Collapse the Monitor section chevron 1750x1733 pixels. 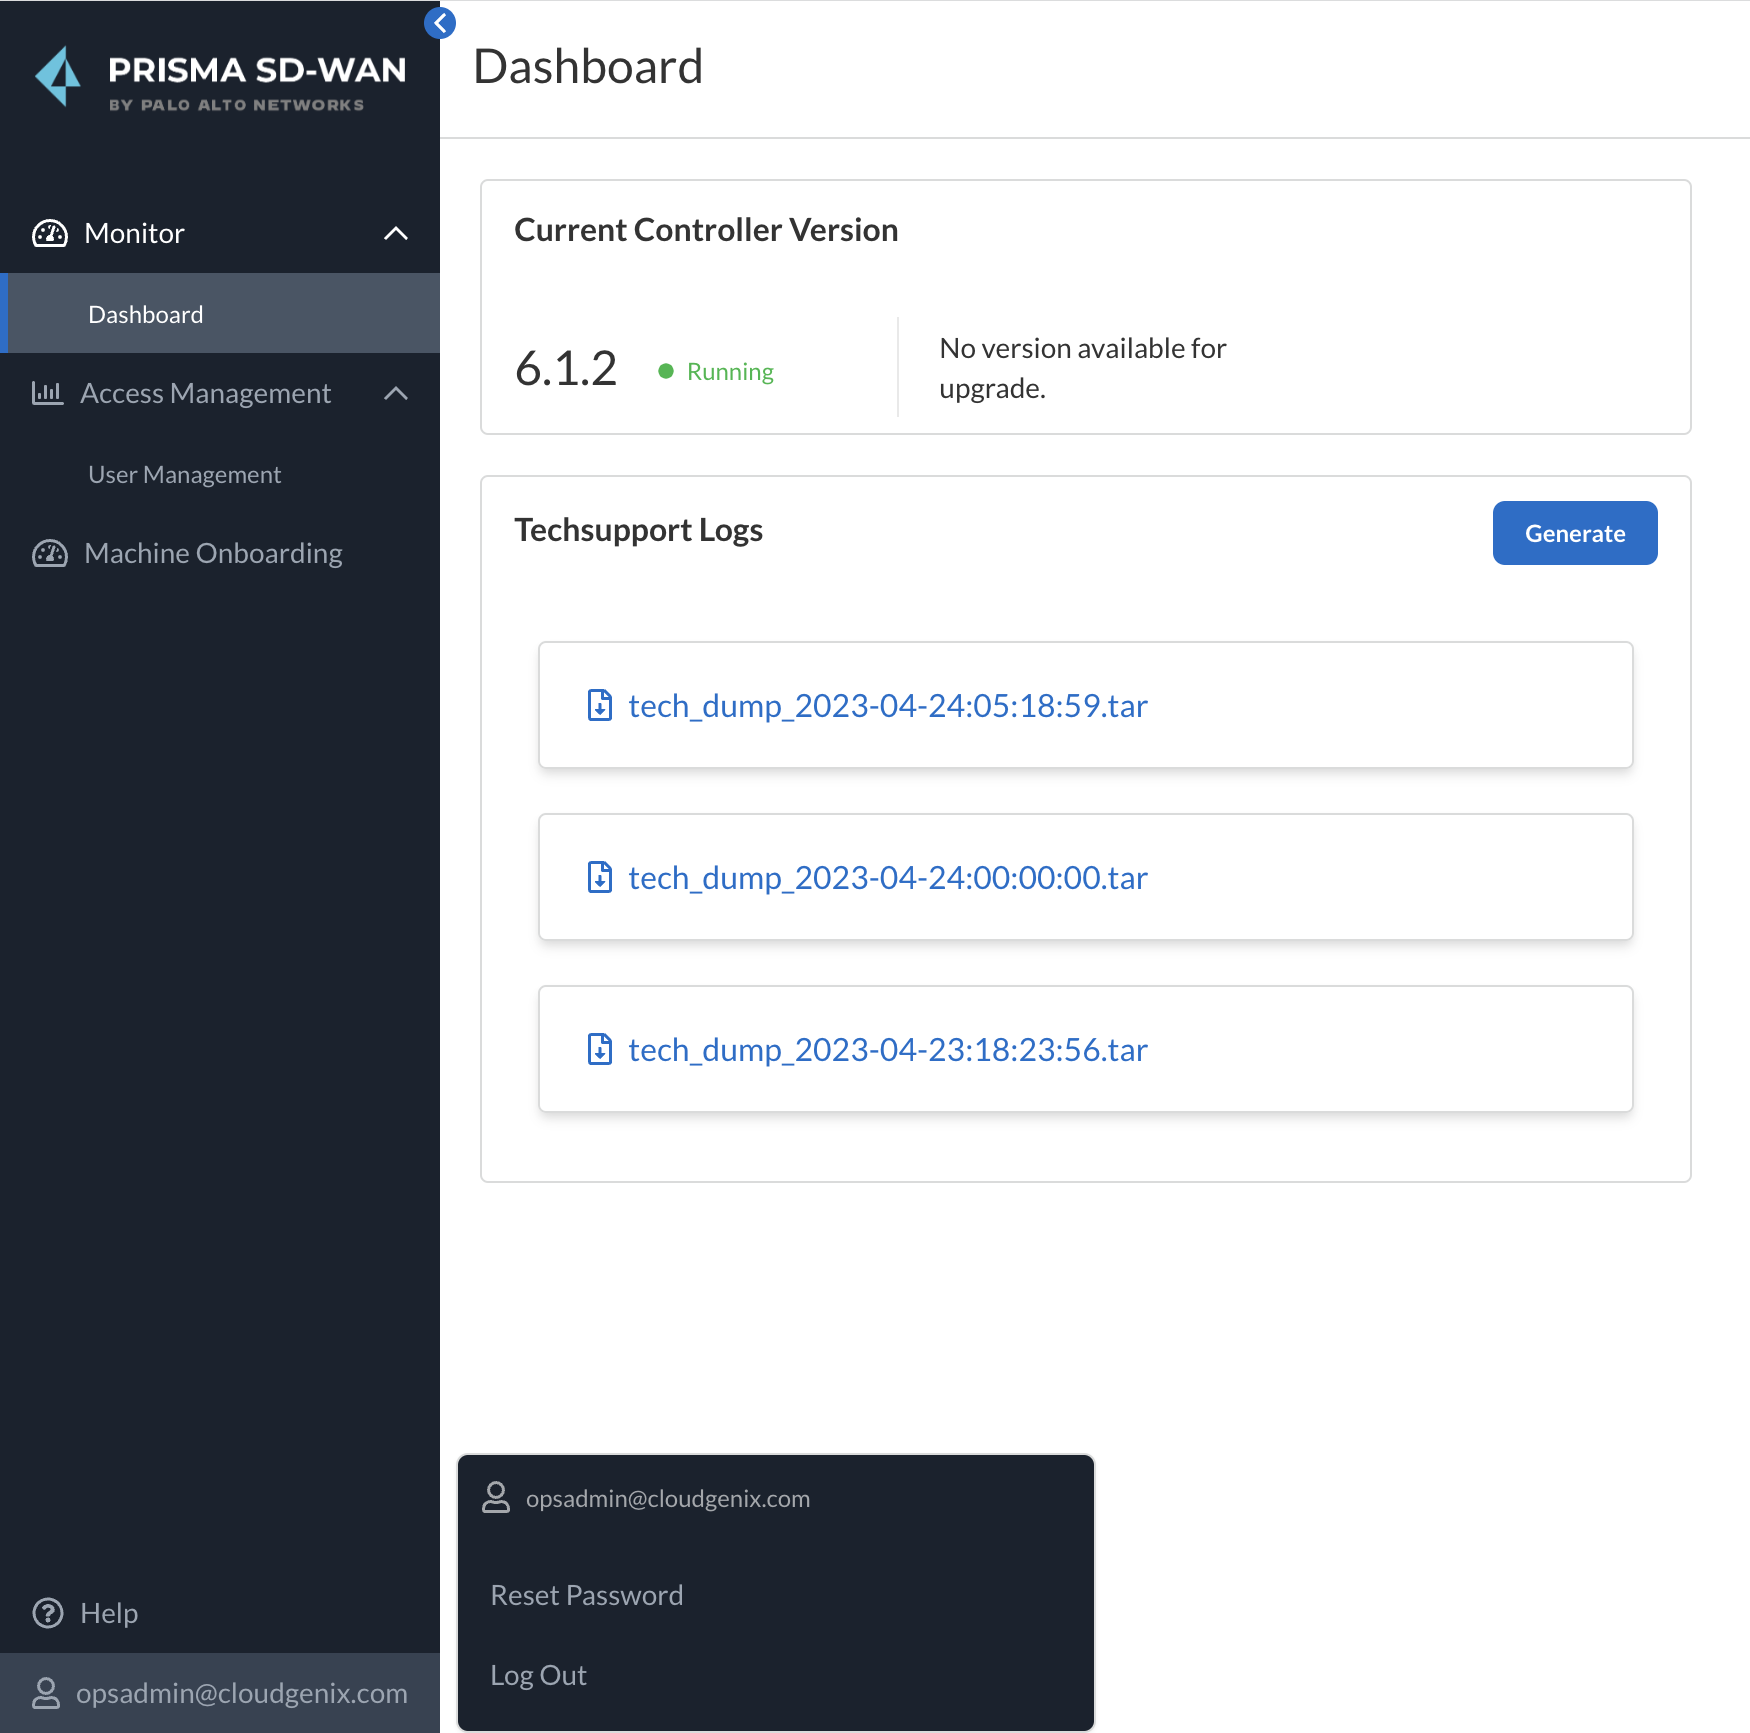tap(396, 233)
